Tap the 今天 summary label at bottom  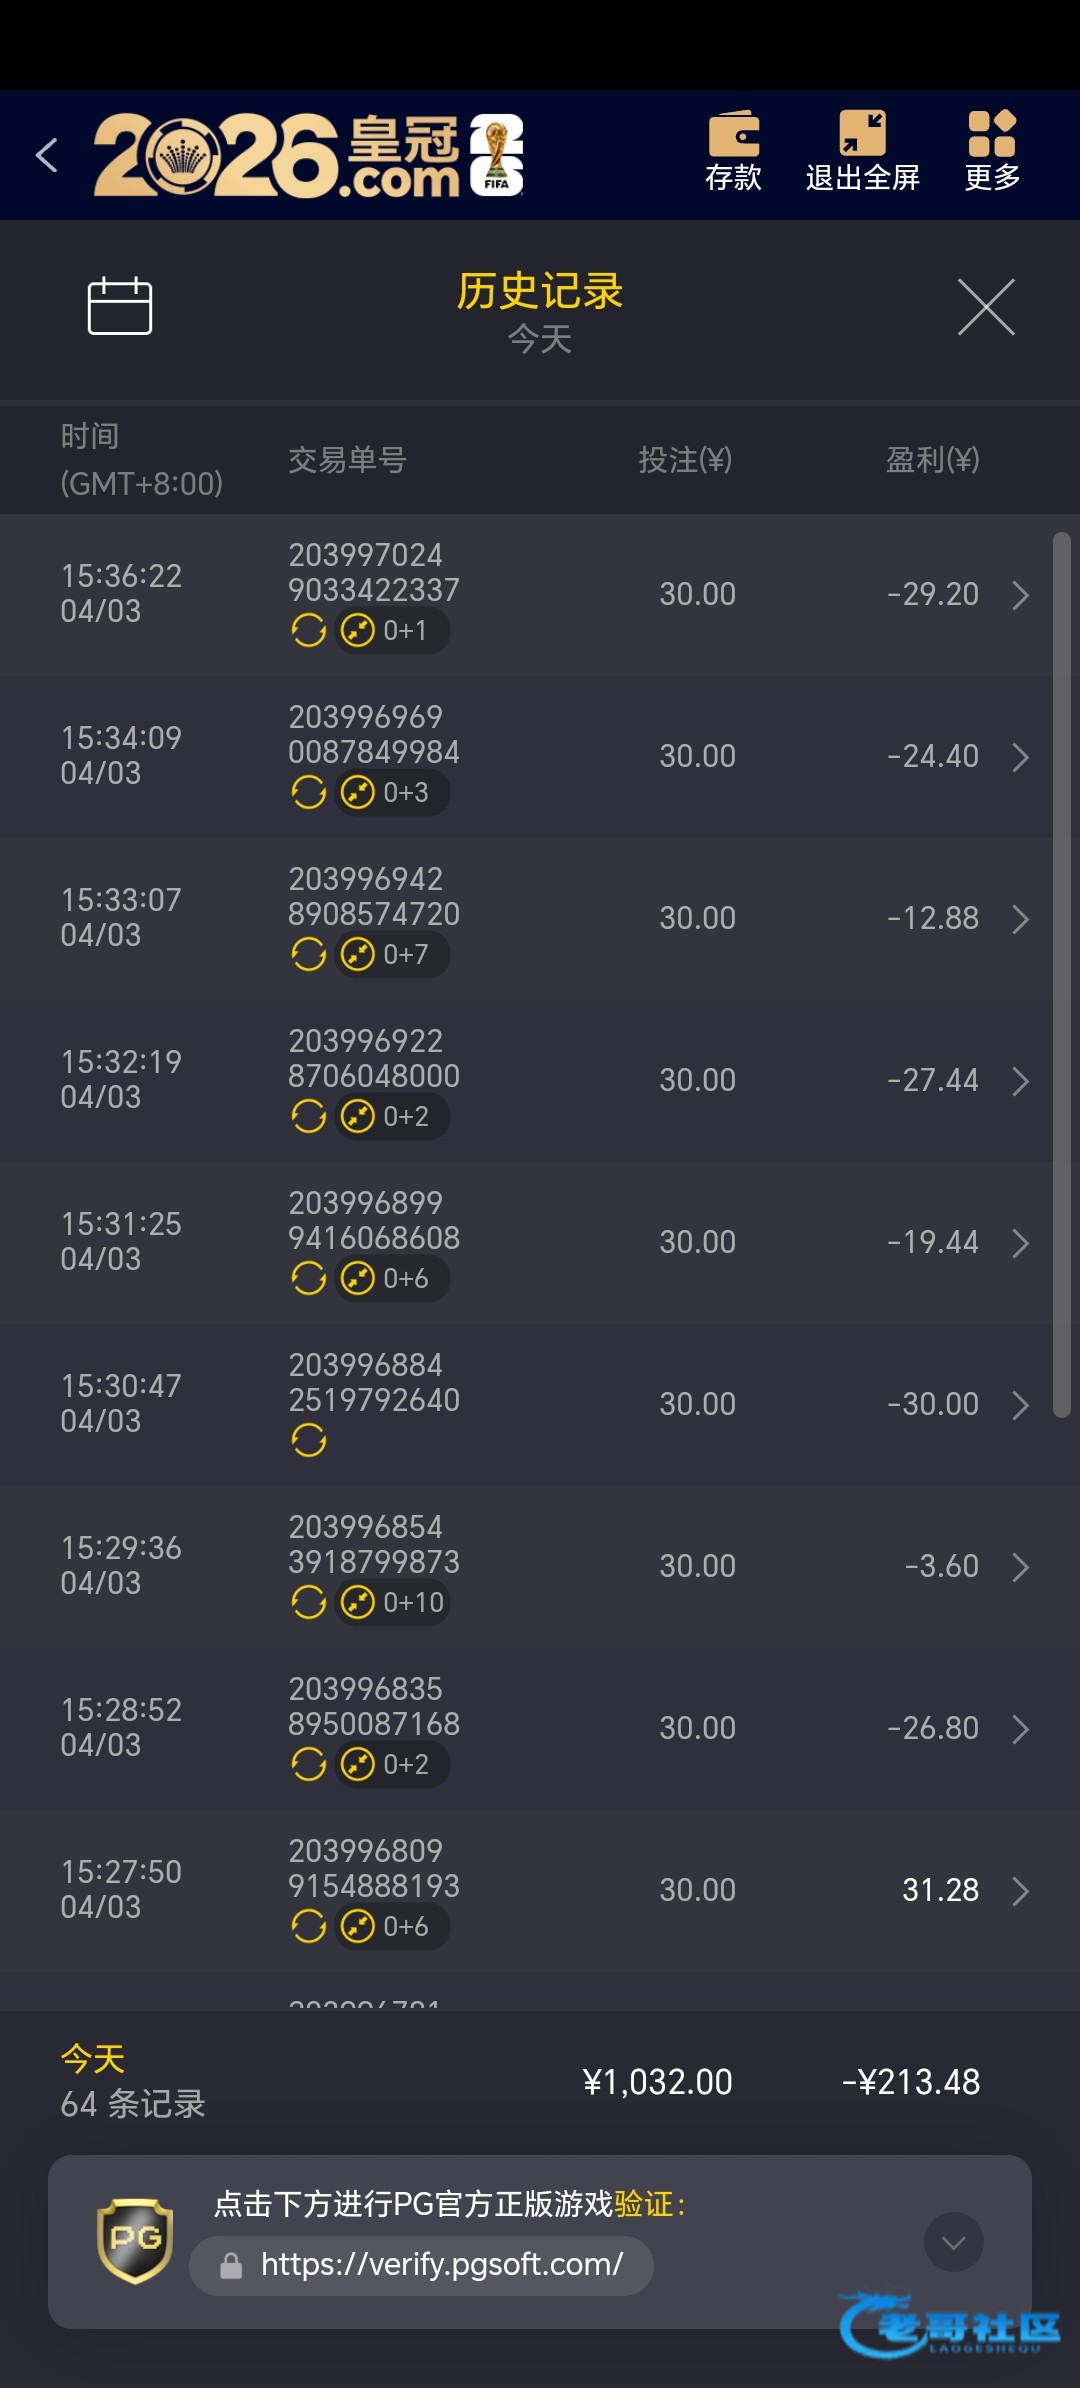pos(93,2059)
